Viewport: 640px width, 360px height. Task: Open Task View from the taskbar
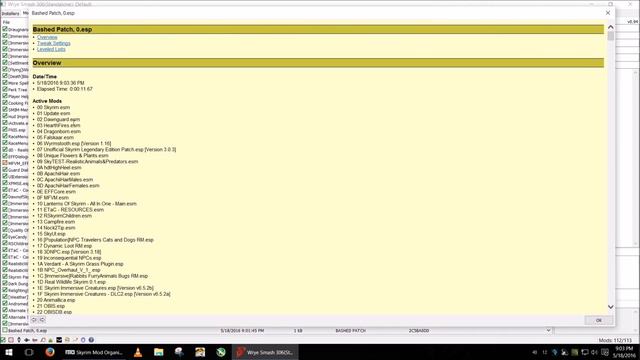pyautogui.click(x=29, y=352)
